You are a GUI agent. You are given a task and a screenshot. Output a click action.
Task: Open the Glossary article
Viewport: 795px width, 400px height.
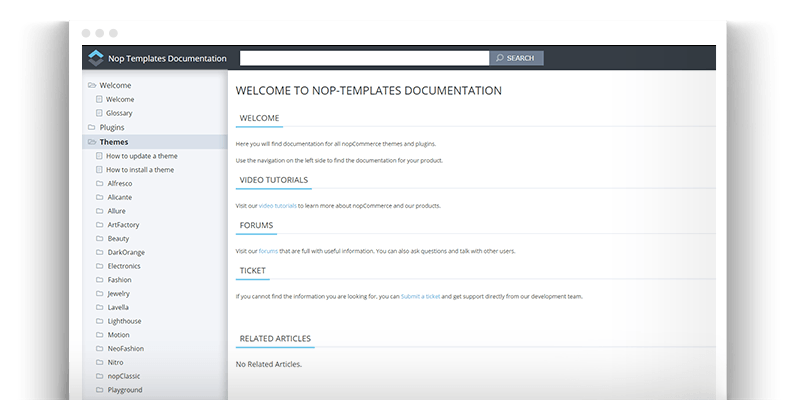tap(119, 113)
